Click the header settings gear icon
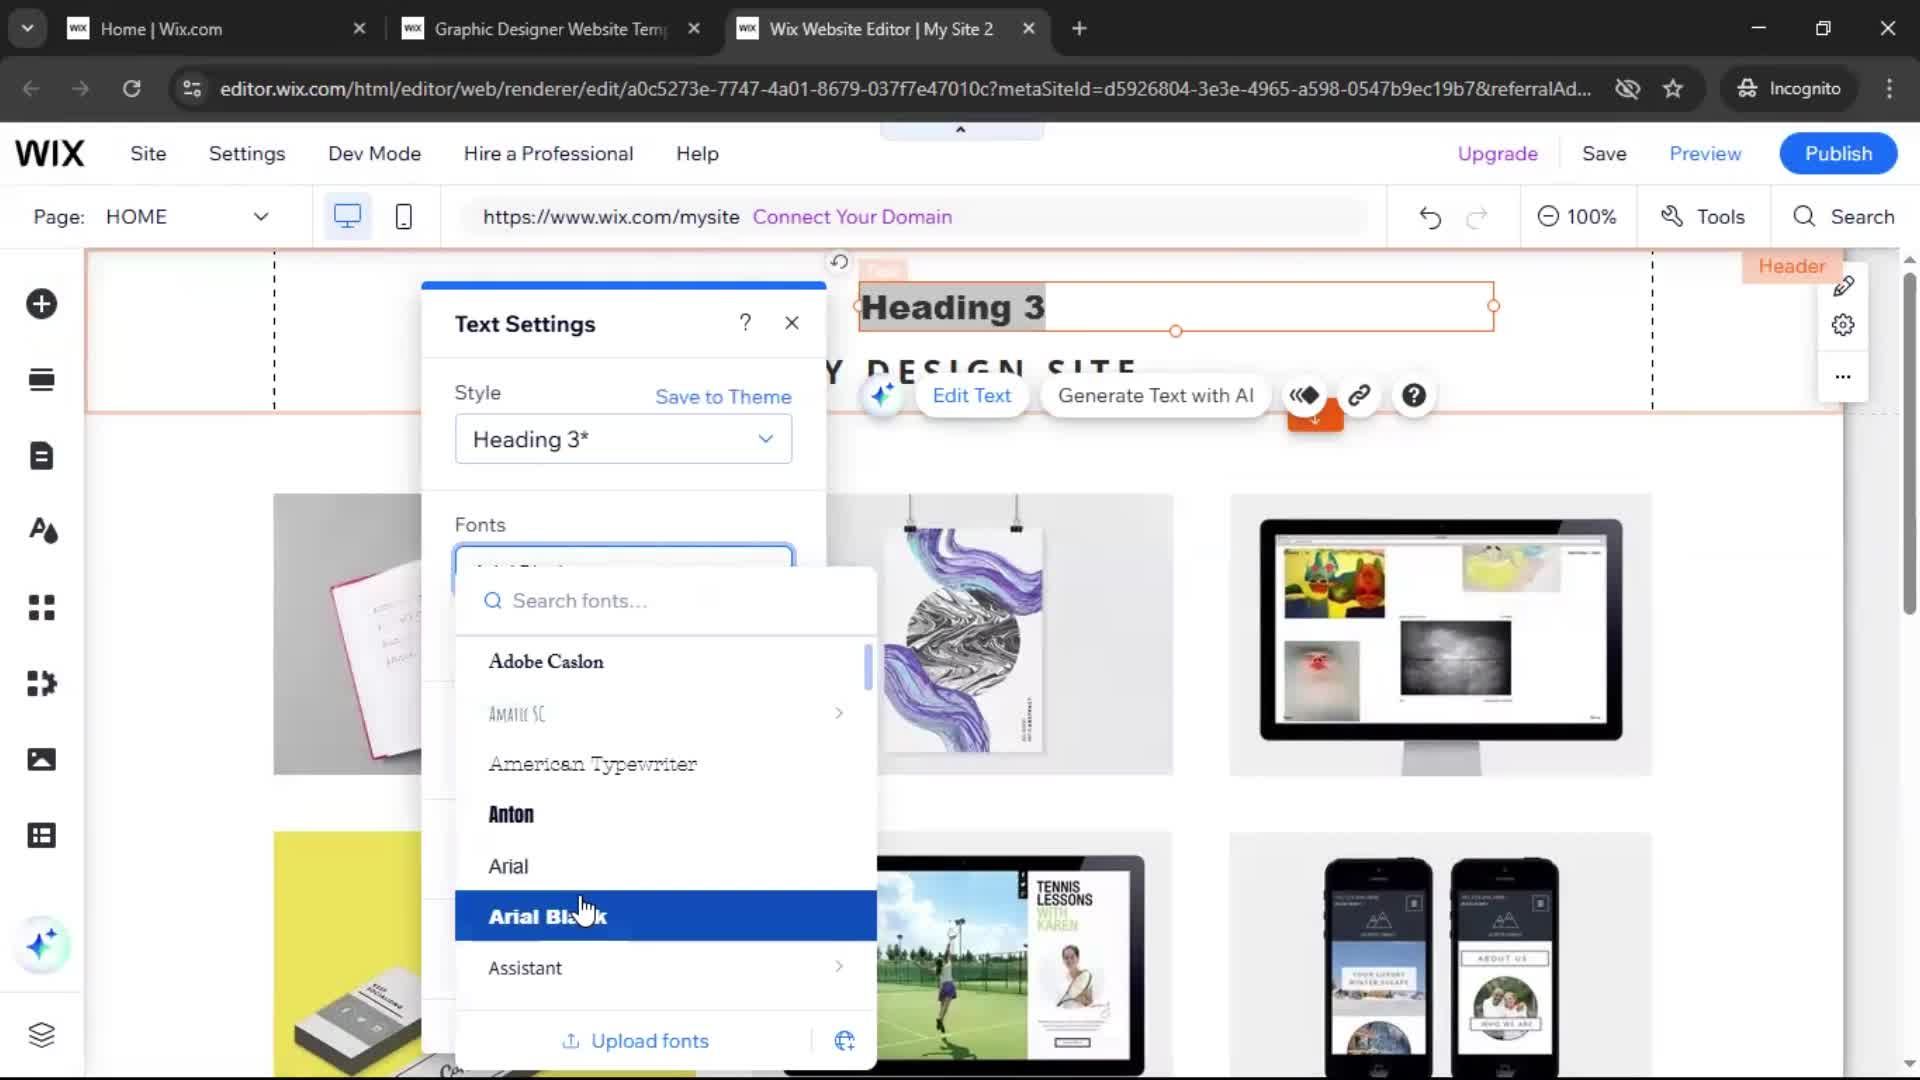The image size is (1920, 1080). [1843, 325]
